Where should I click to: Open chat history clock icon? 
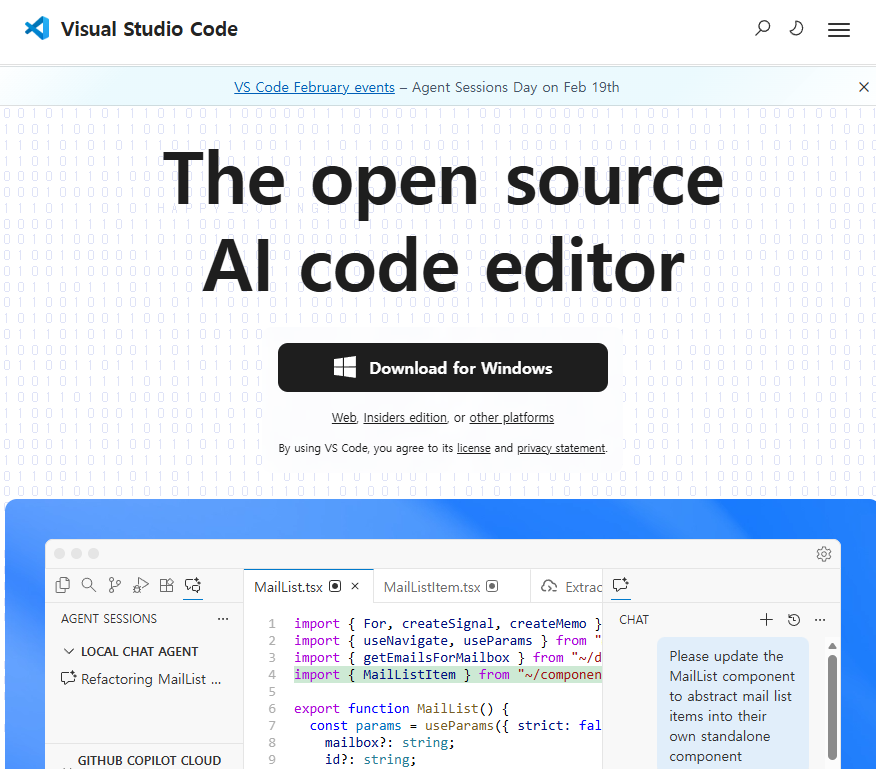pyautogui.click(x=794, y=620)
